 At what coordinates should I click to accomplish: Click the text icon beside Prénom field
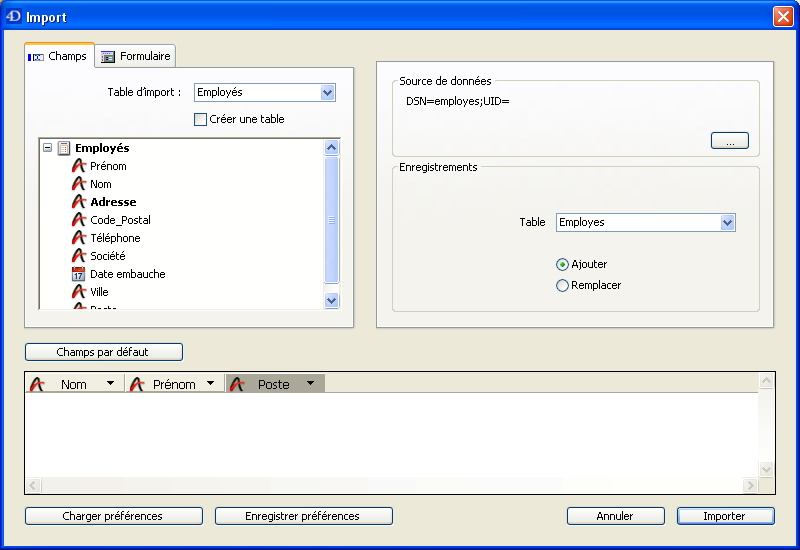coord(79,166)
